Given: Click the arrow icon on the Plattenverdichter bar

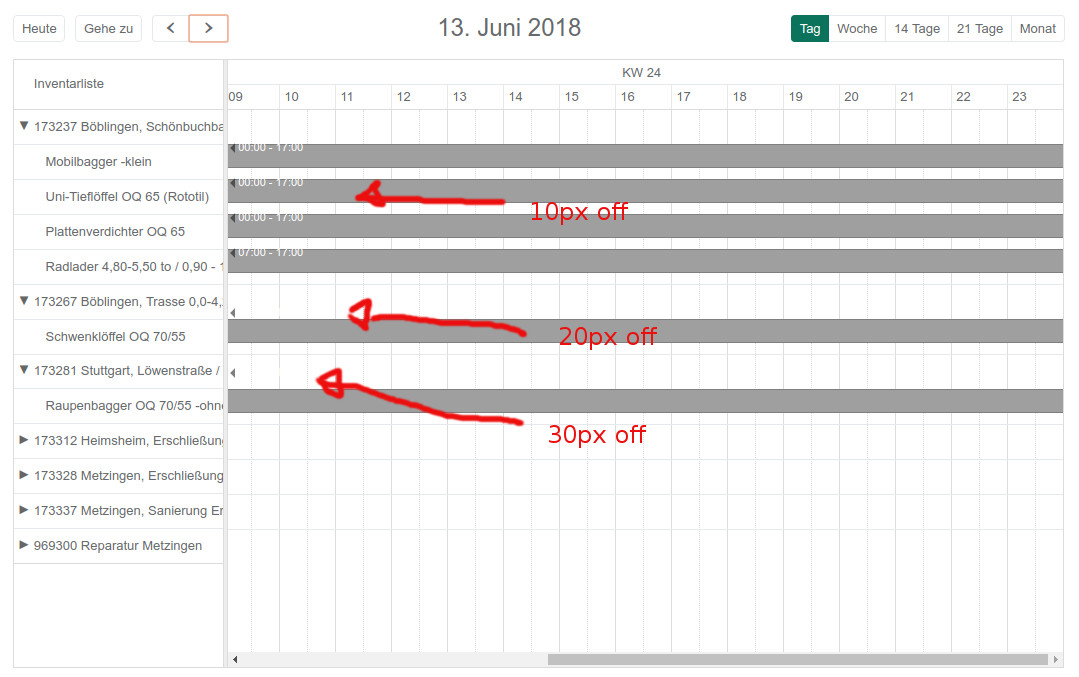Looking at the screenshot, I should tap(233, 216).
